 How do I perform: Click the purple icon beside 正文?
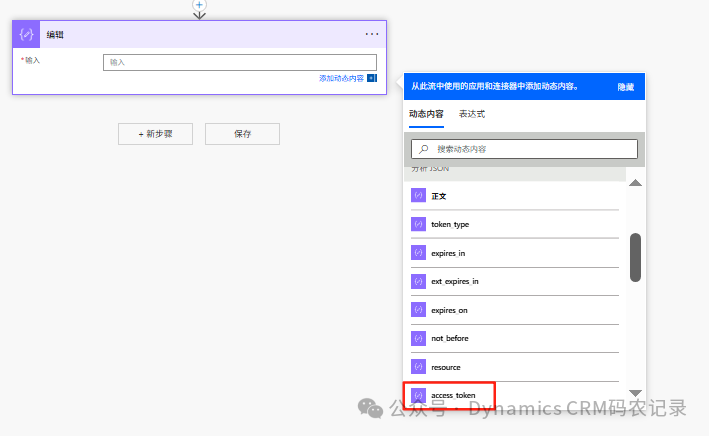tap(418, 195)
